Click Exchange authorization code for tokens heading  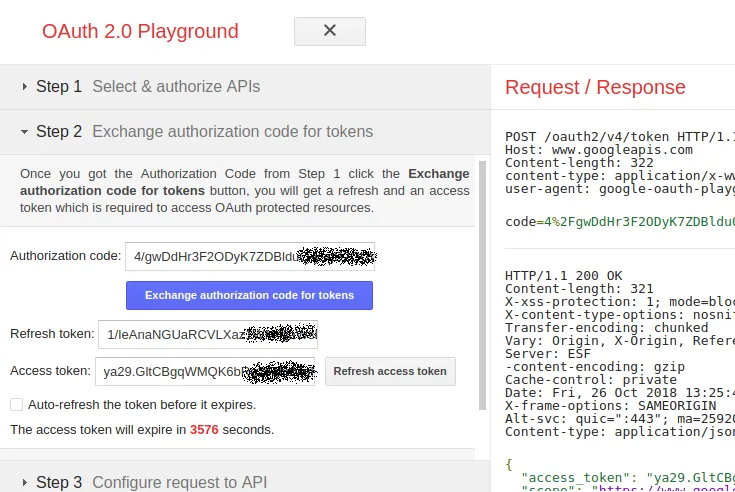point(232,132)
